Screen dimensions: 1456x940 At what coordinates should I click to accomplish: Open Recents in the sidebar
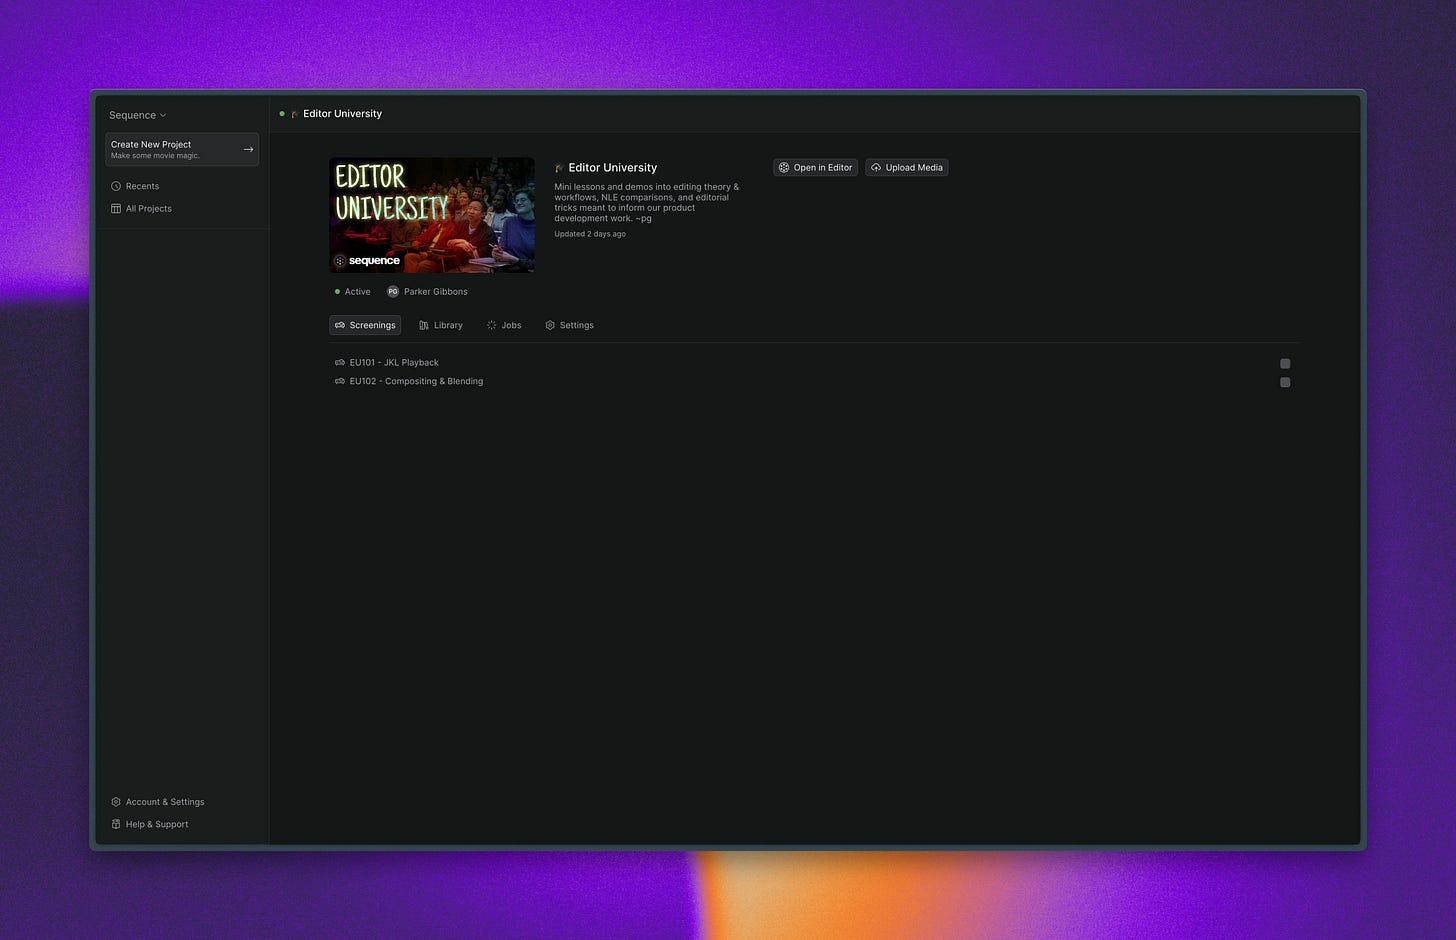click(135, 186)
